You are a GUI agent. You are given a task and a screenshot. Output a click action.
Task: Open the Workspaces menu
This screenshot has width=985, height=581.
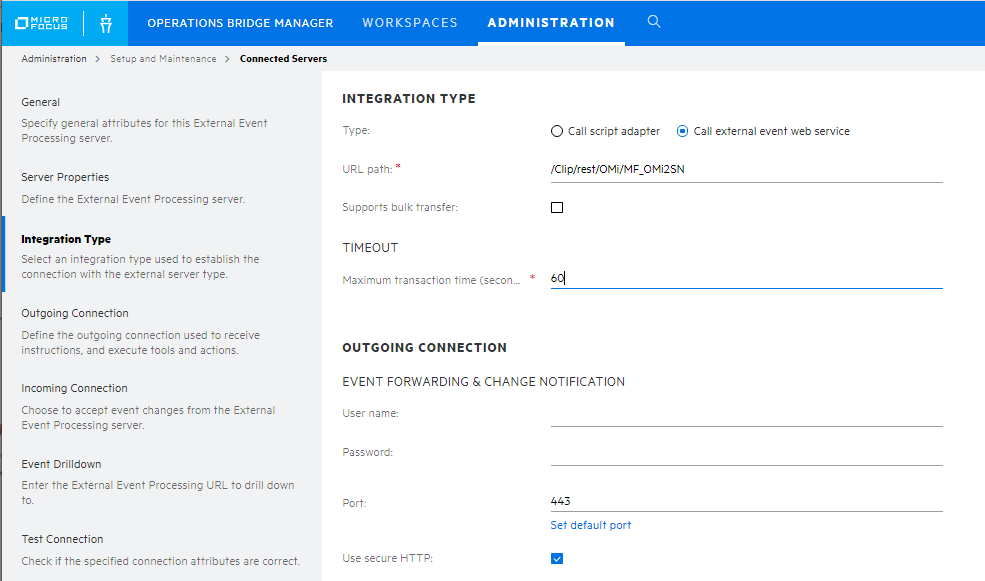(410, 23)
